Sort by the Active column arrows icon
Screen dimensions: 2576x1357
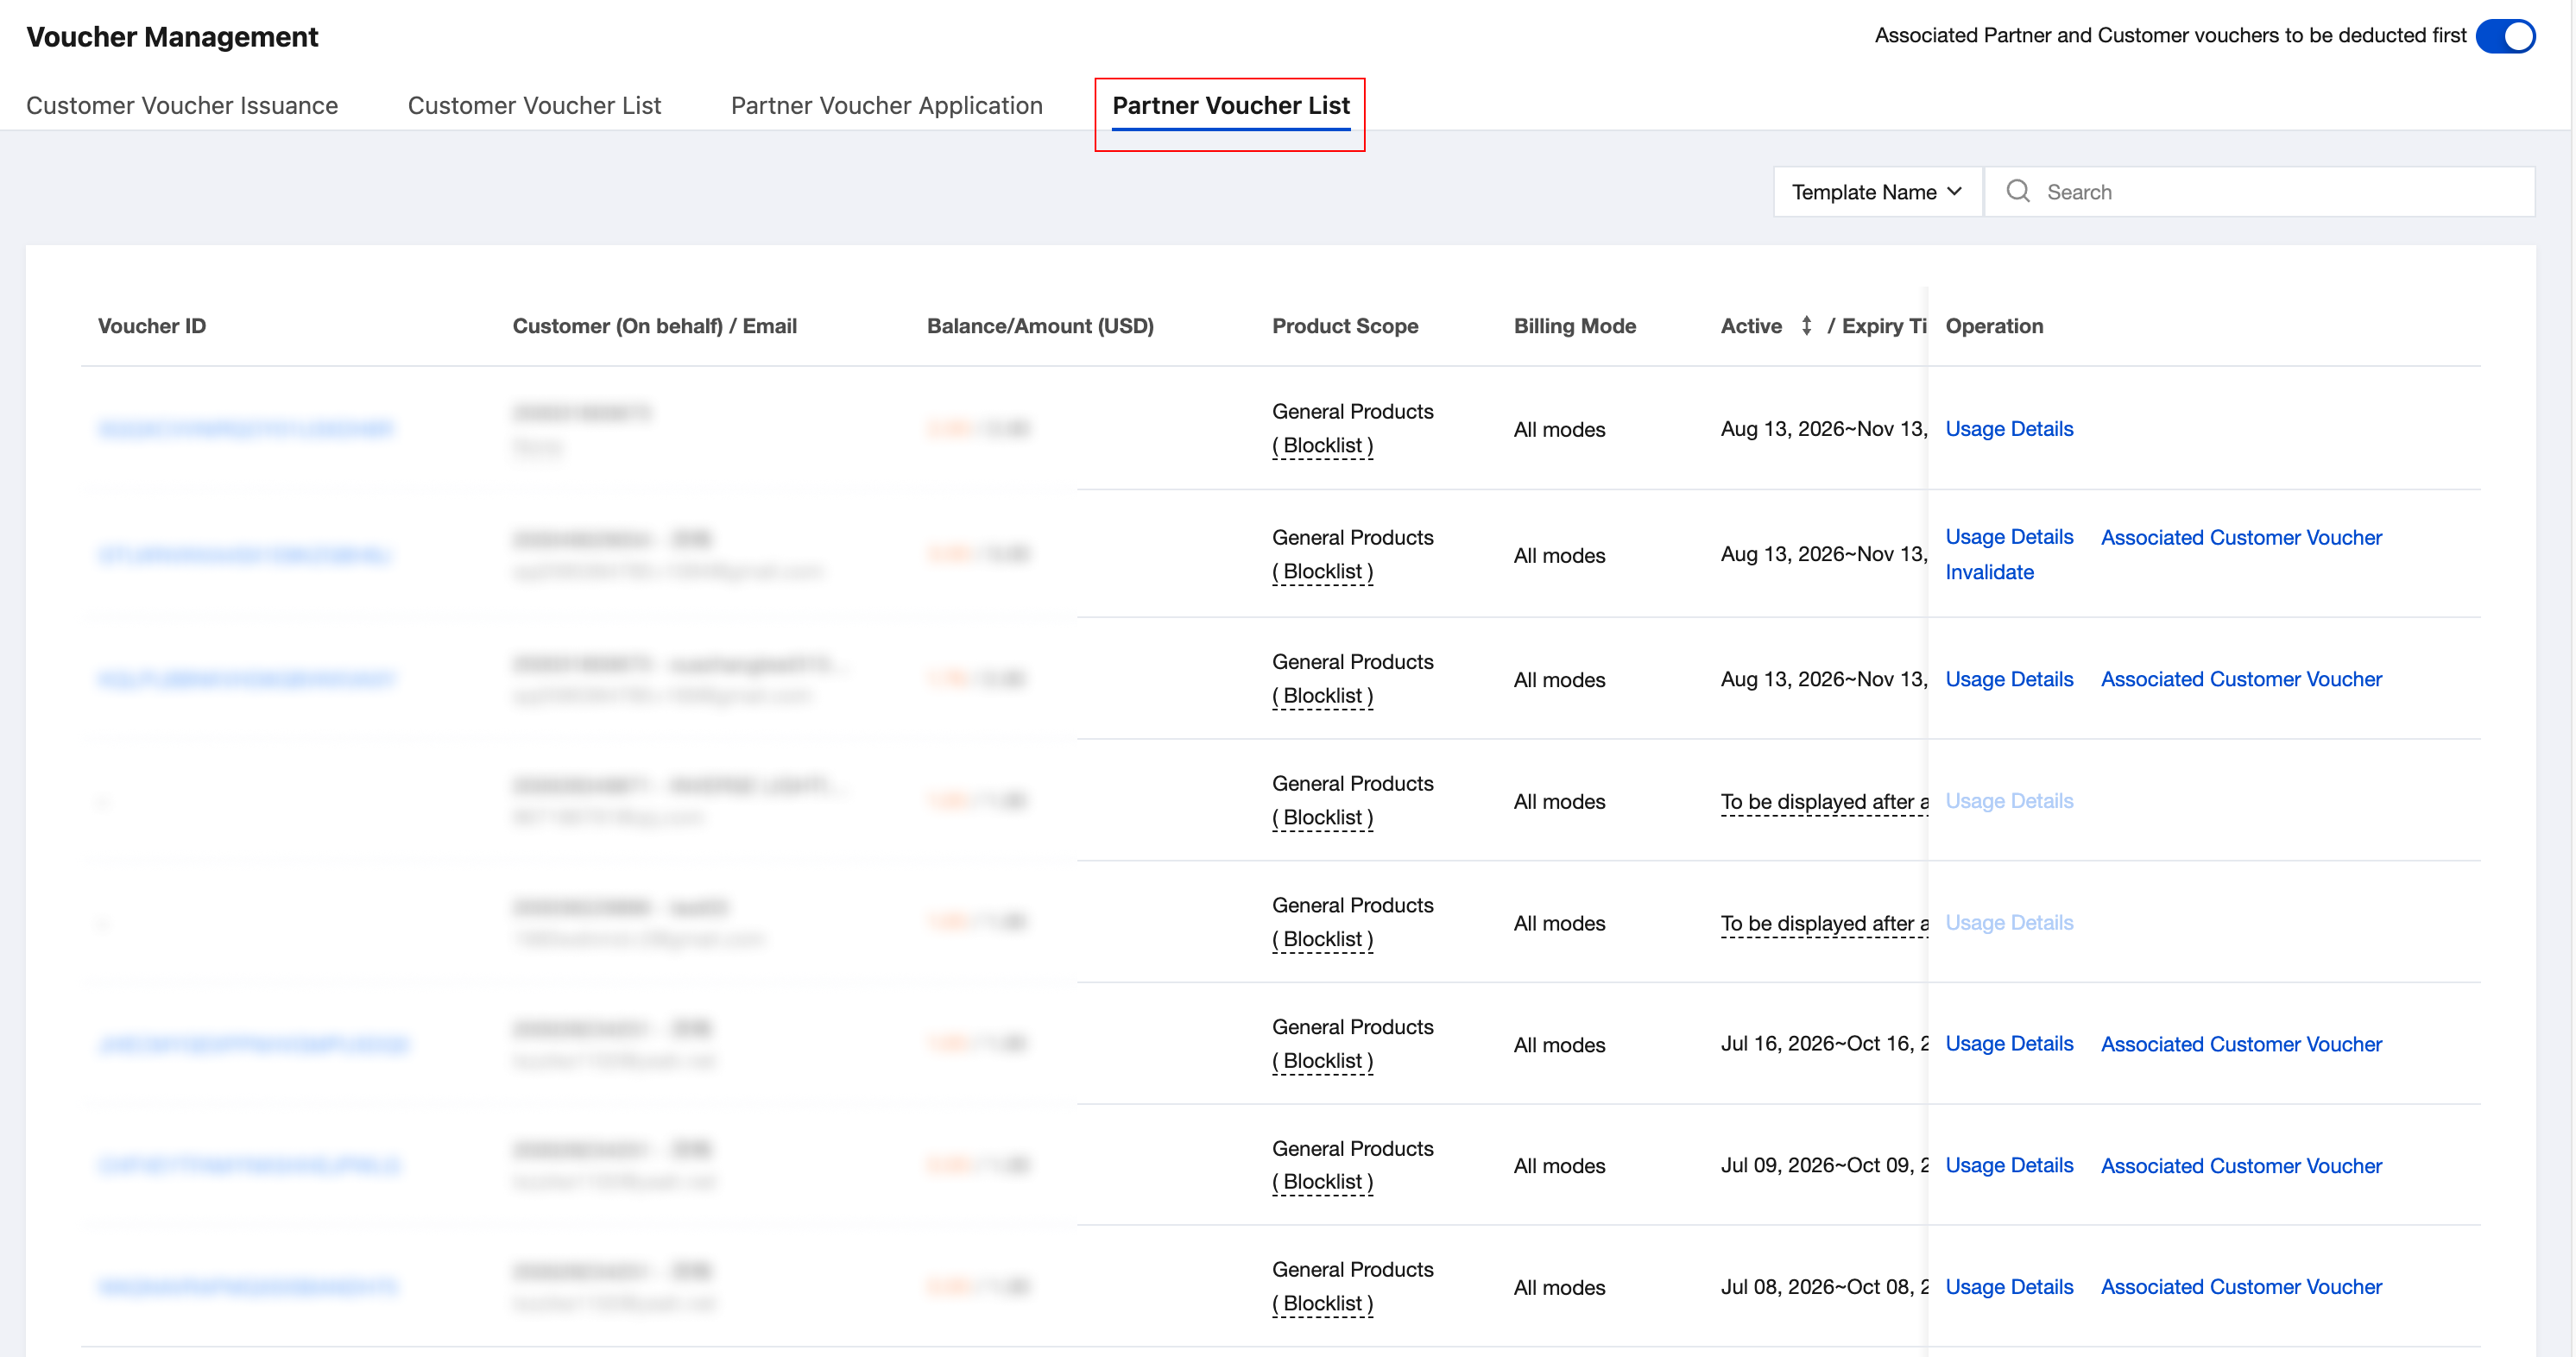point(1806,326)
